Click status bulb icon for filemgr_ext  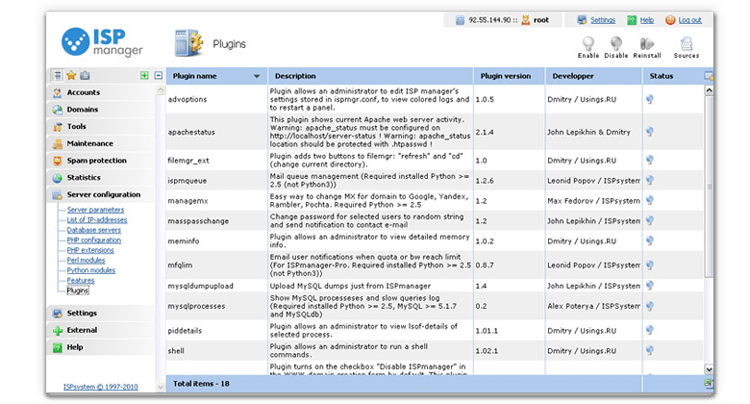click(x=650, y=160)
